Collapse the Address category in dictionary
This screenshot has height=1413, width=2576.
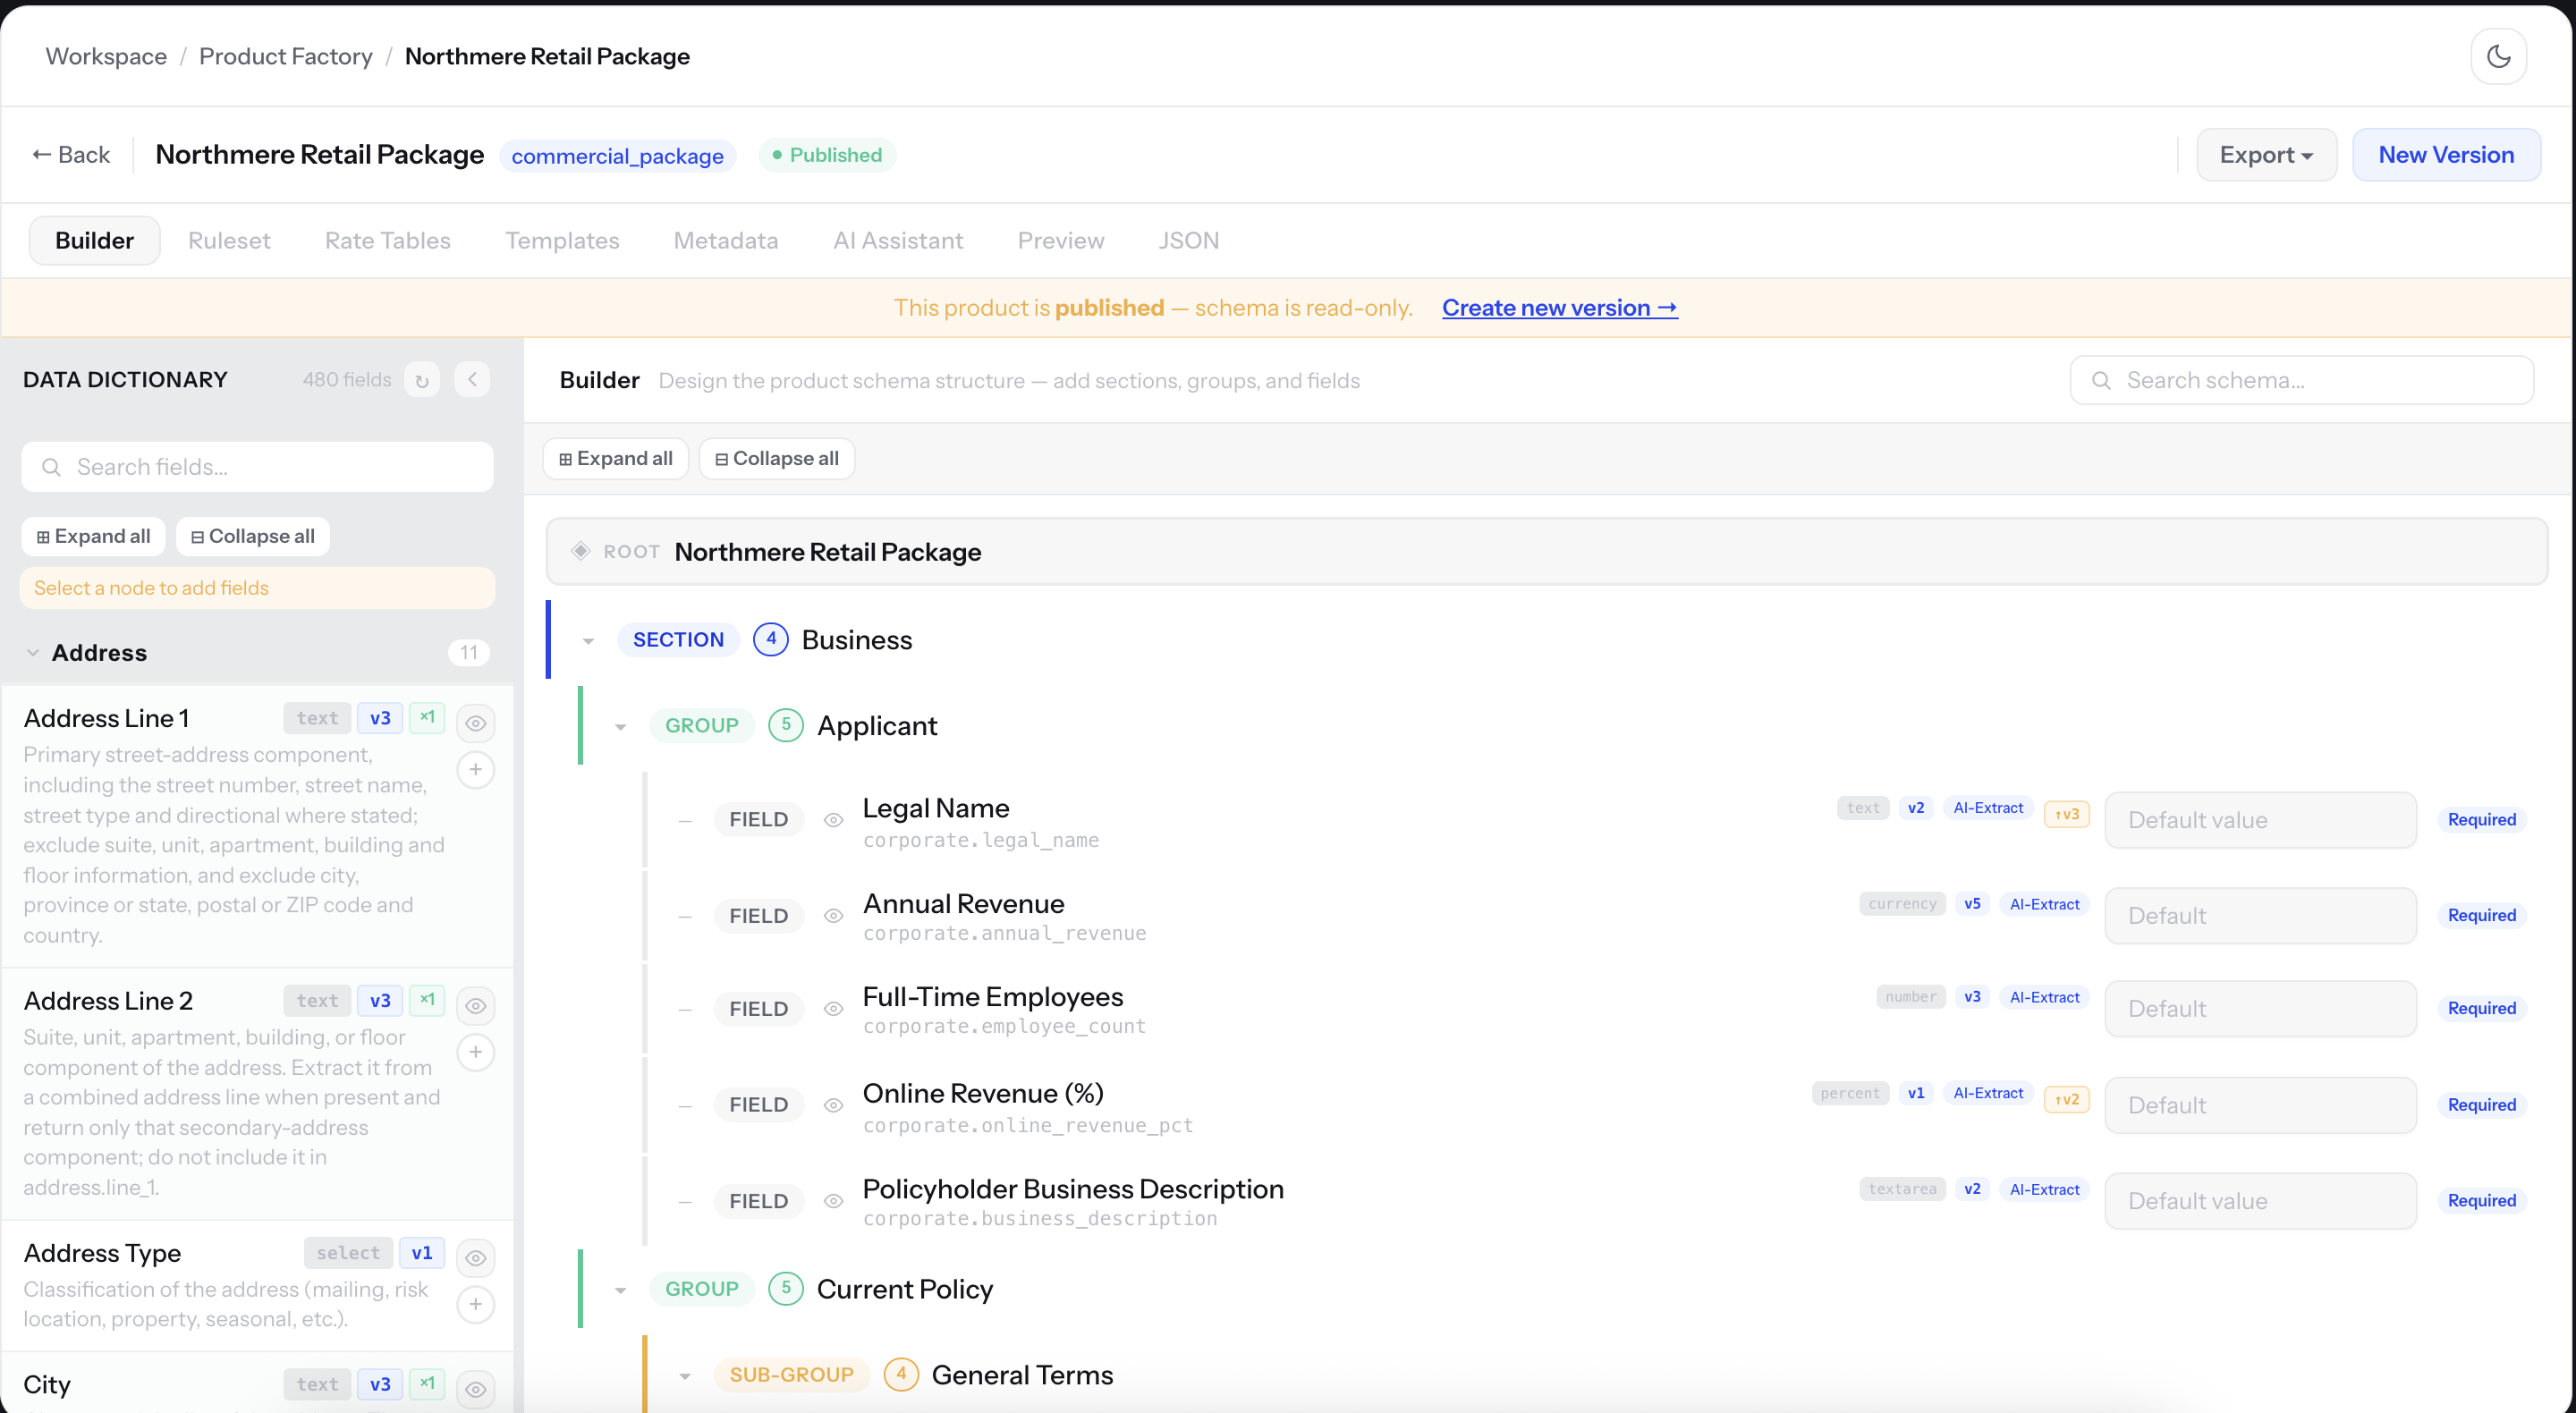[x=33, y=652]
